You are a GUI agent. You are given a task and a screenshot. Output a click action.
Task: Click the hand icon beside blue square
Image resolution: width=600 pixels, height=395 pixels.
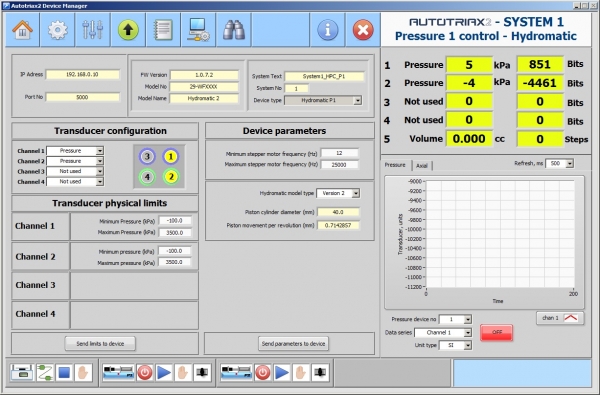83,372
